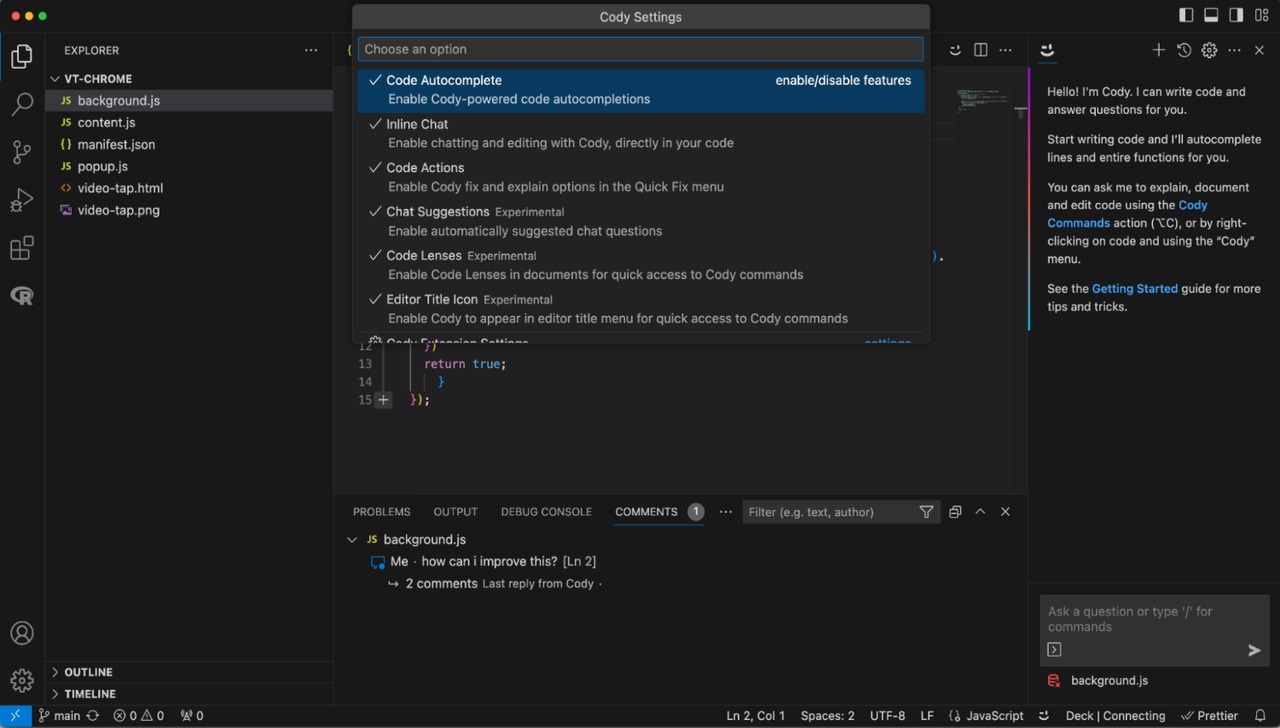The width and height of the screenshot is (1280, 728).
Task: Start a new Cody chat with plus icon
Action: coord(1158,50)
